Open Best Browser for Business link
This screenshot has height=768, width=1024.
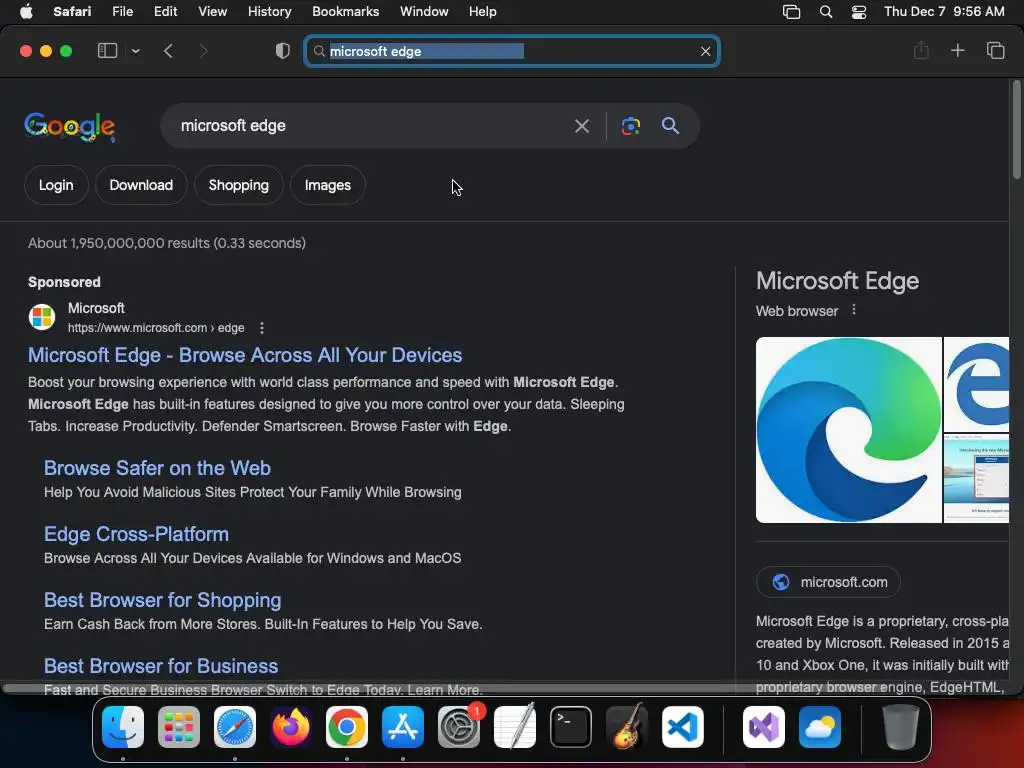[161, 666]
